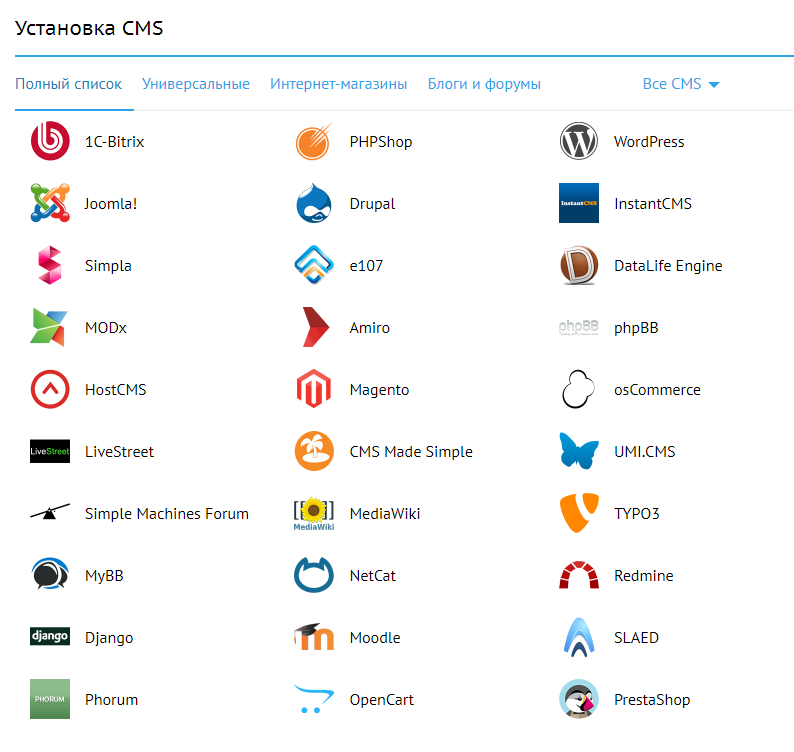Open the OpenCart text link
This screenshot has height=752, width=794.
point(381,699)
